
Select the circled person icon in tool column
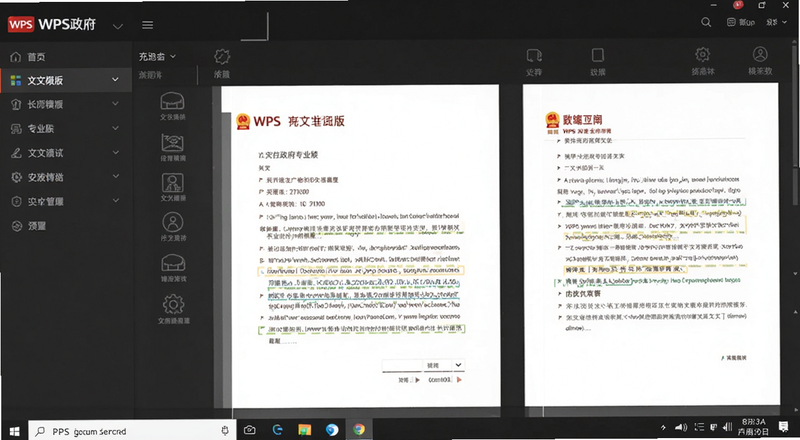click(x=173, y=222)
